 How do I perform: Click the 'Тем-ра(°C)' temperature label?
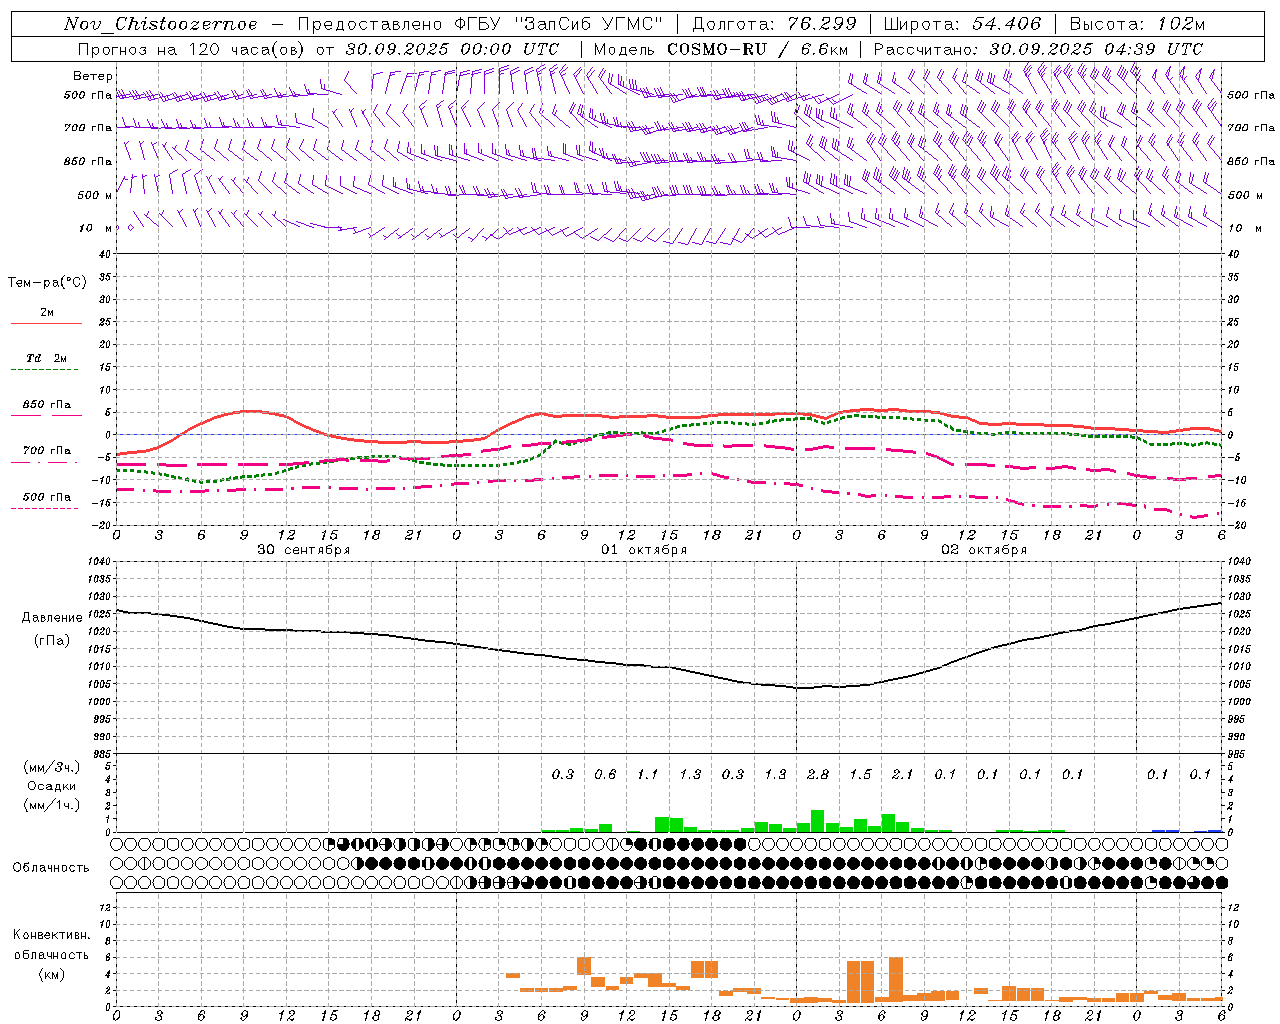click(x=47, y=283)
